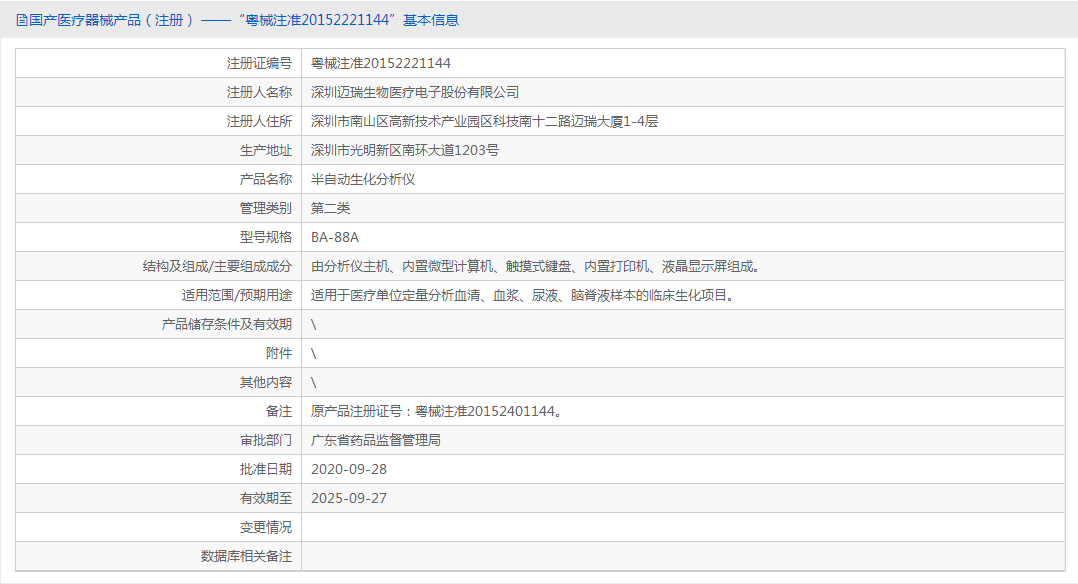1078x584 pixels.
Task: Select the model value BA-88A
Action: [335, 237]
